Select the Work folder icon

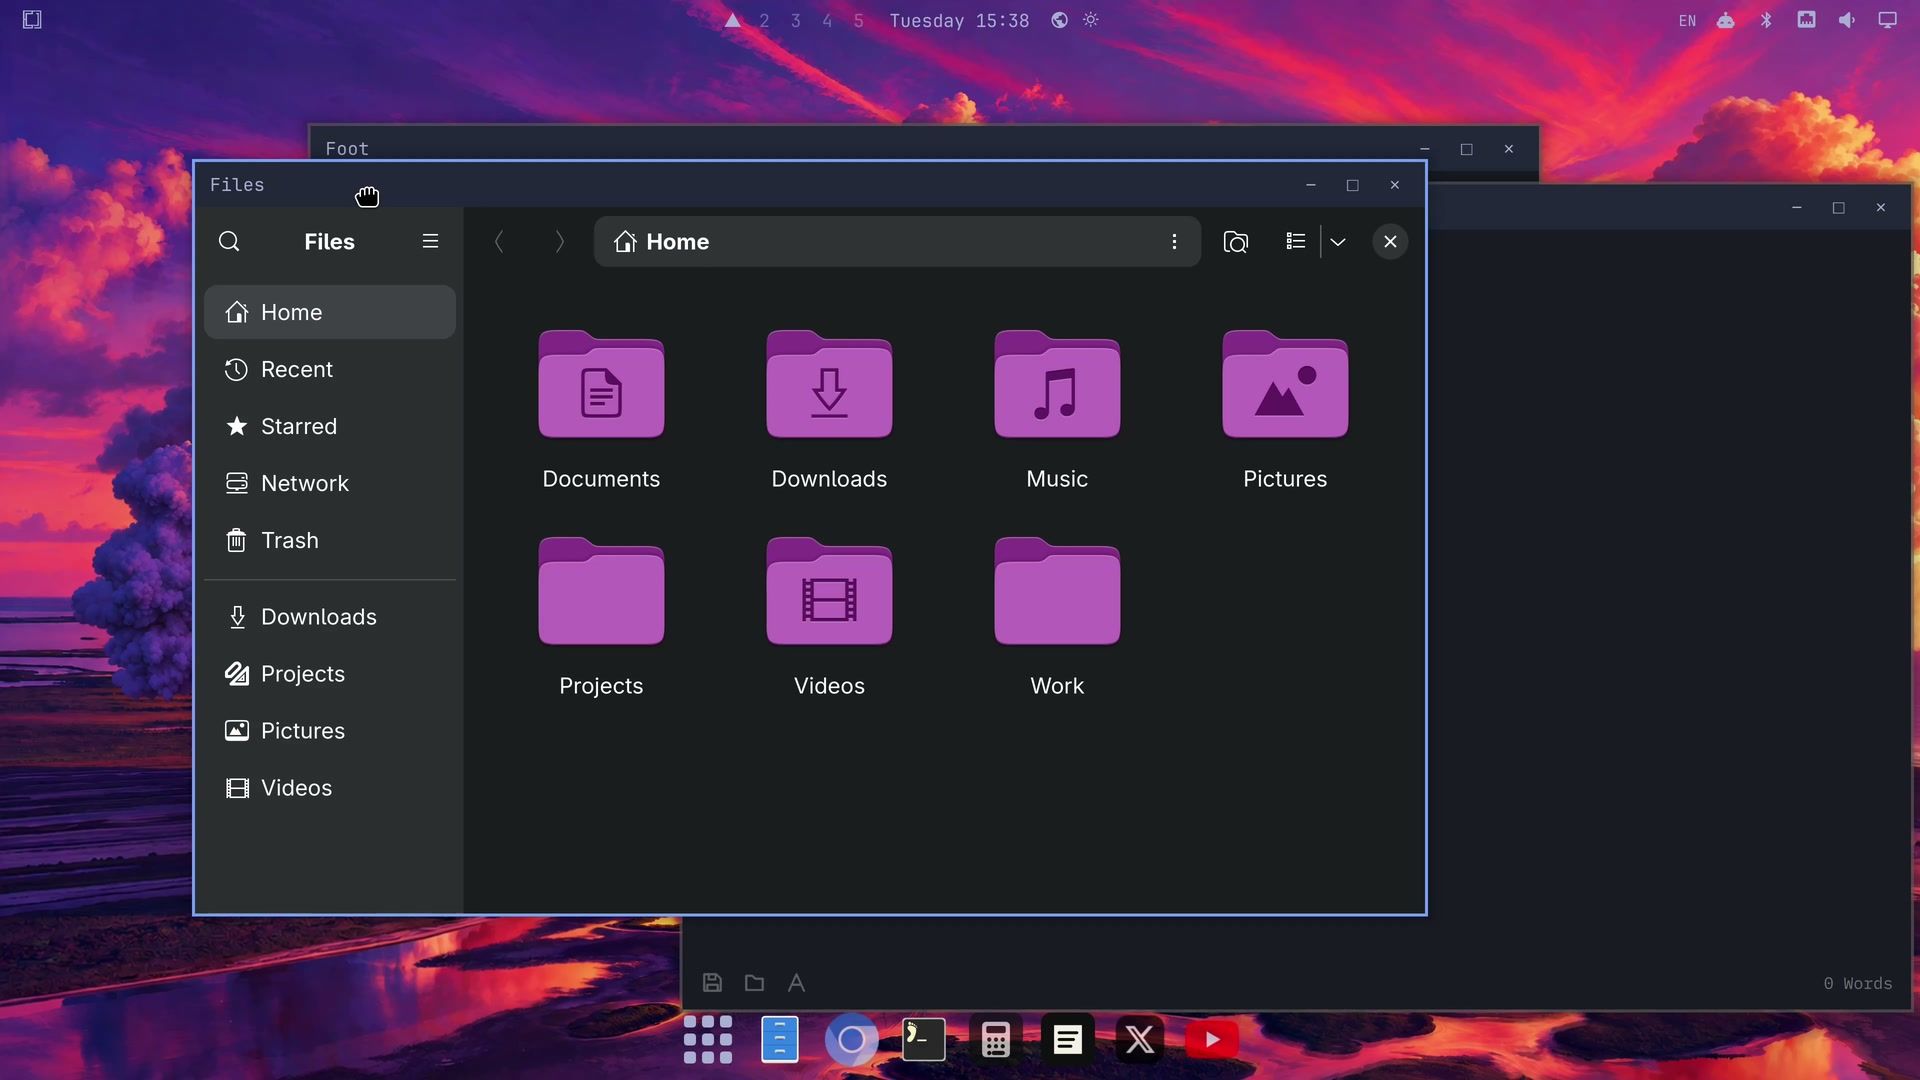[1057, 592]
